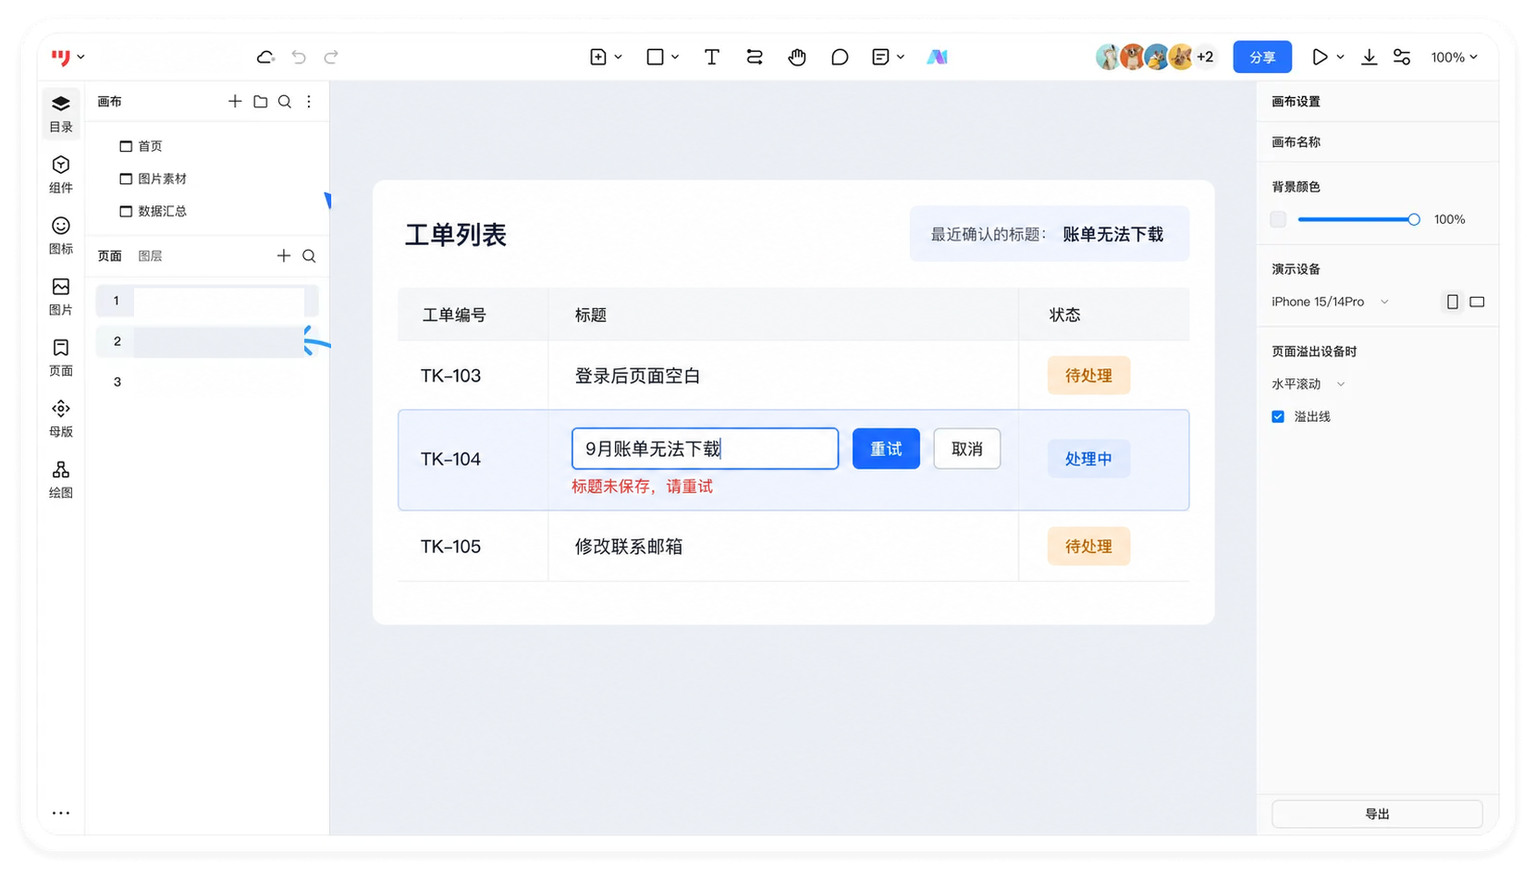The width and height of the screenshot is (1536, 876).
Task: Open the 图片 panel in sidebar
Action: 61,296
